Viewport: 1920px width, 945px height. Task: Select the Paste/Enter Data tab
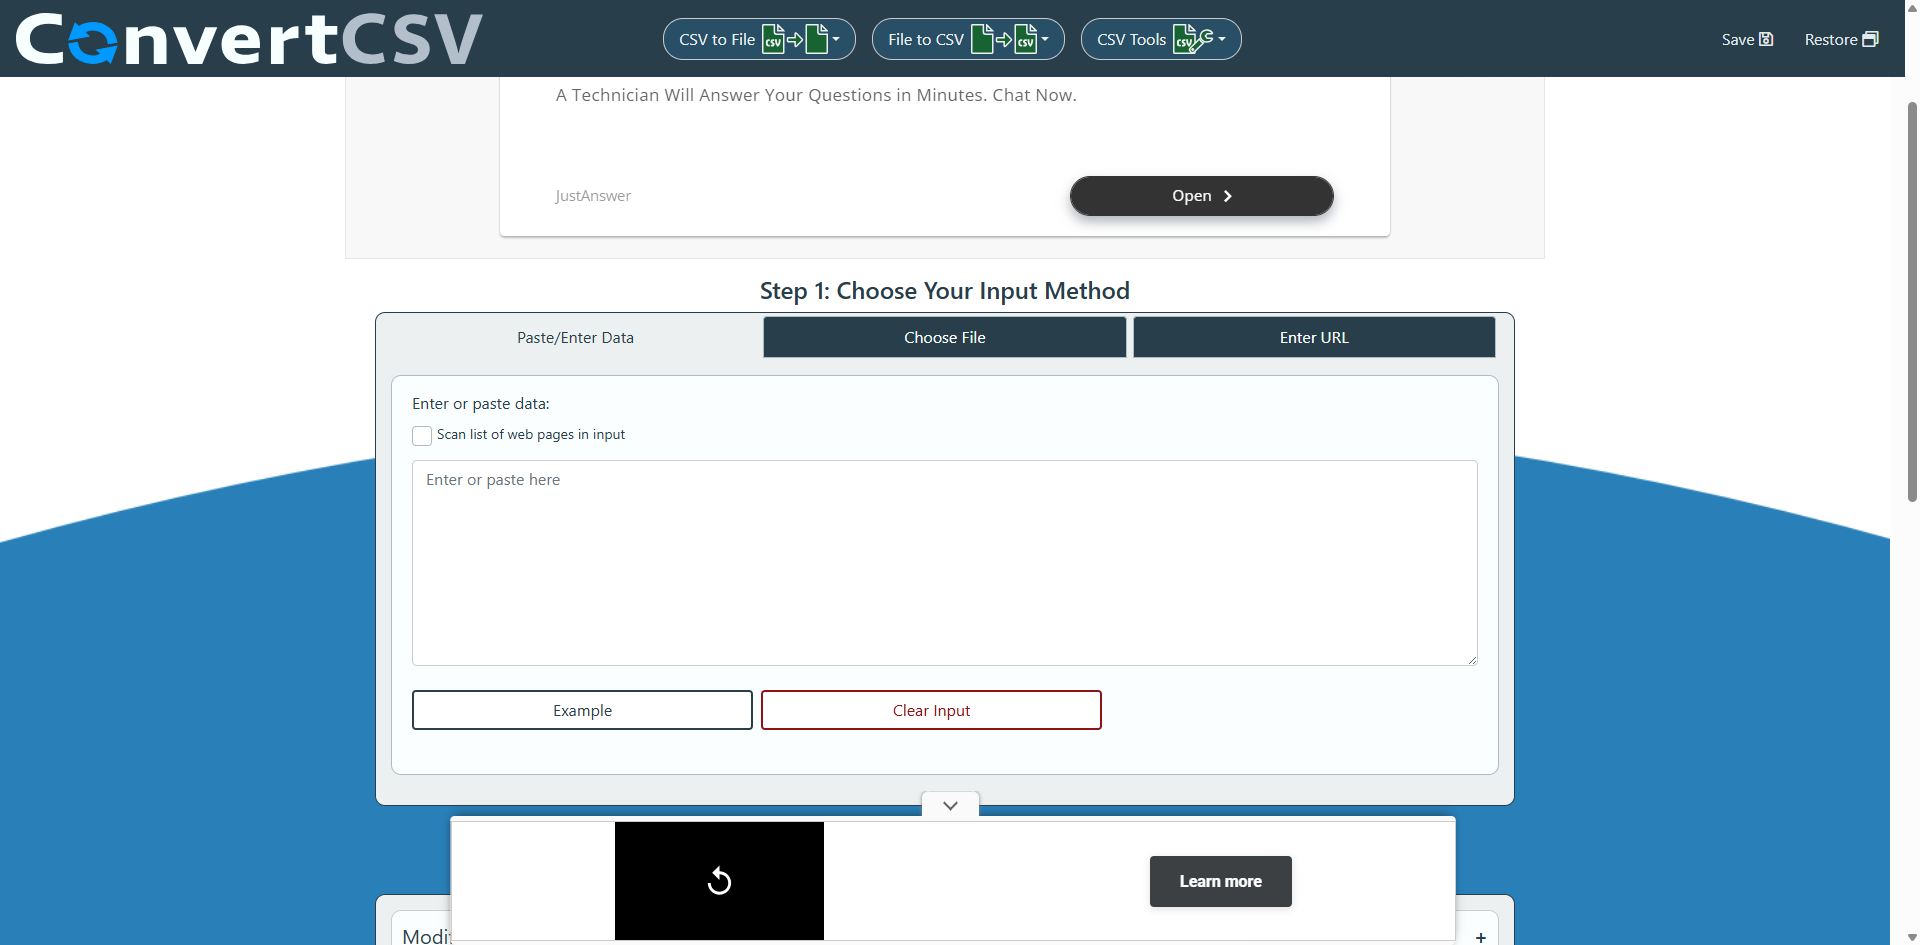click(x=575, y=338)
